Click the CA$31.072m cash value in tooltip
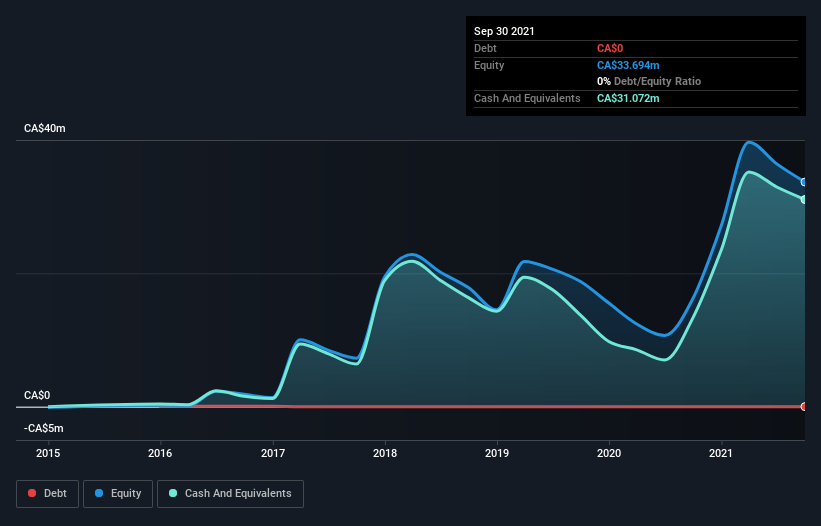 pyautogui.click(x=628, y=98)
